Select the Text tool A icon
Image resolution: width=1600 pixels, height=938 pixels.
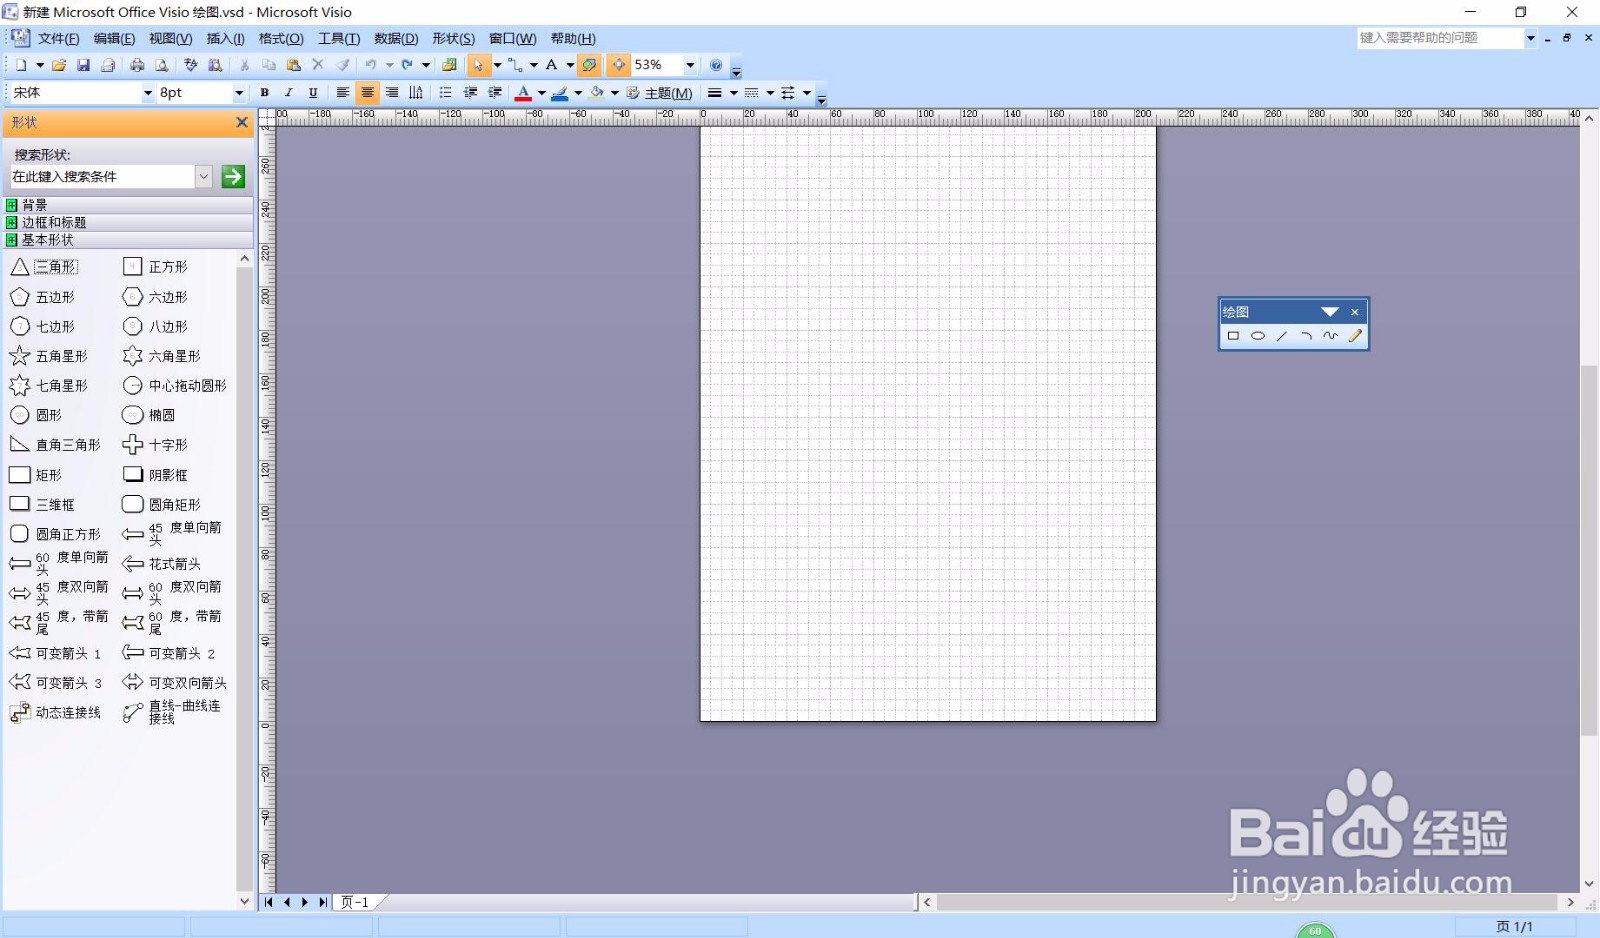551,65
